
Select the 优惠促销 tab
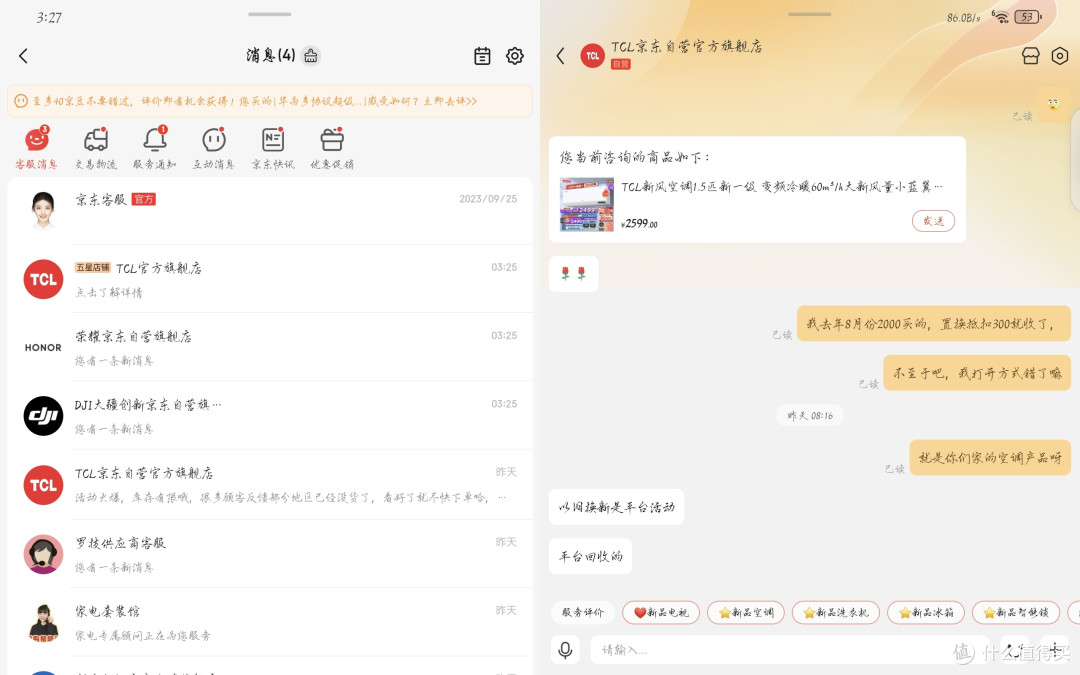pyautogui.click(x=332, y=148)
